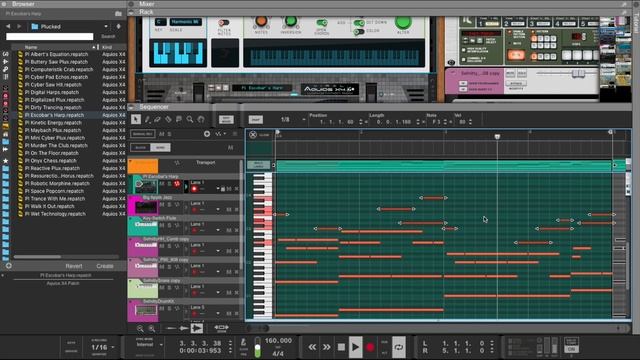Image resolution: width=640 pixels, height=360 pixels.
Task: Click the Create button in browser
Action: tap(105, 266)
